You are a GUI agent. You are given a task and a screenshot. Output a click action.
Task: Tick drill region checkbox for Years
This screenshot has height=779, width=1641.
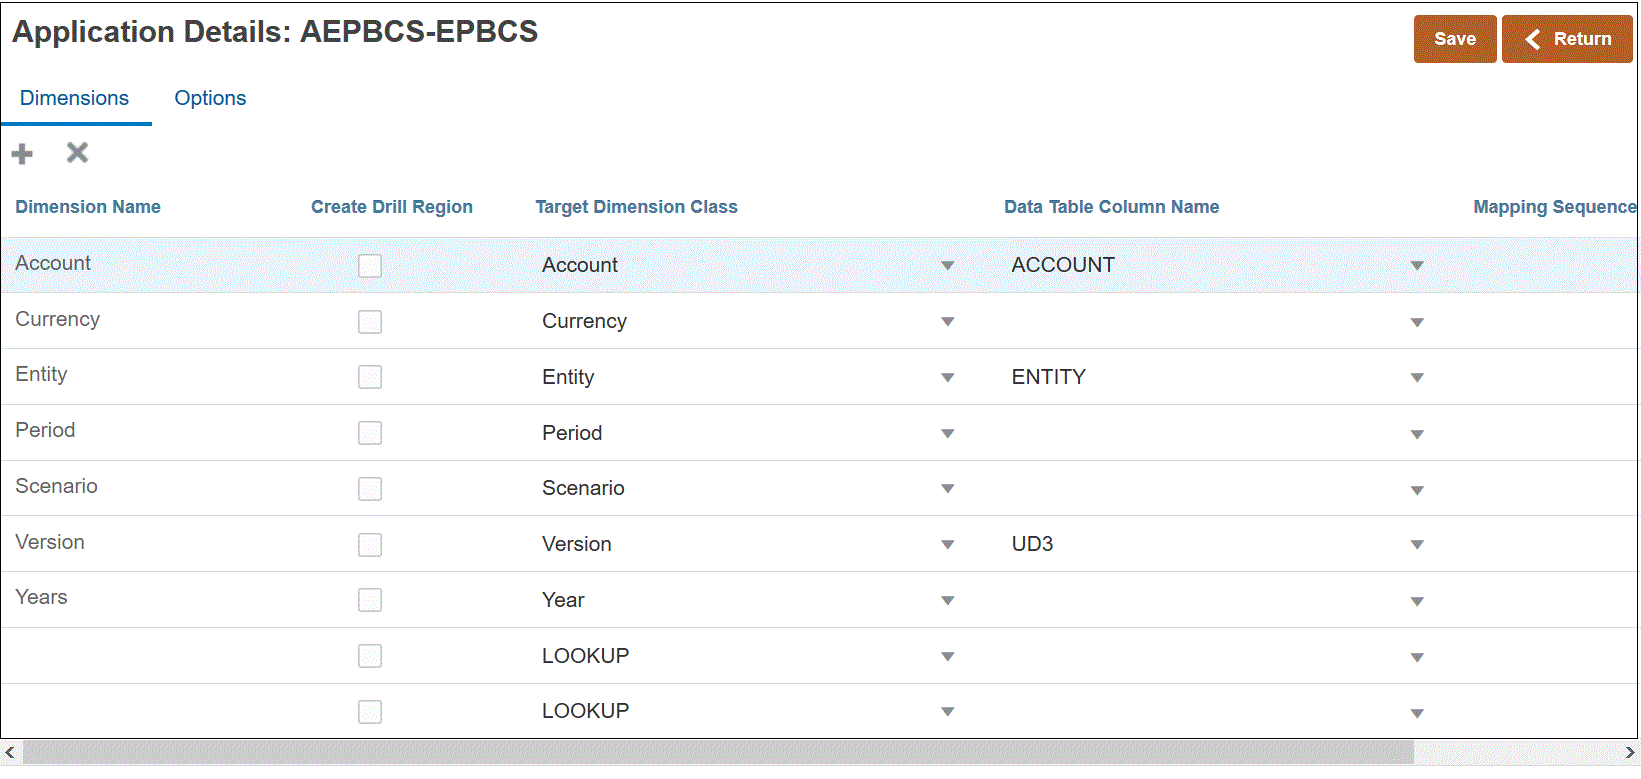pyautogui.click(x=370, y=600)
